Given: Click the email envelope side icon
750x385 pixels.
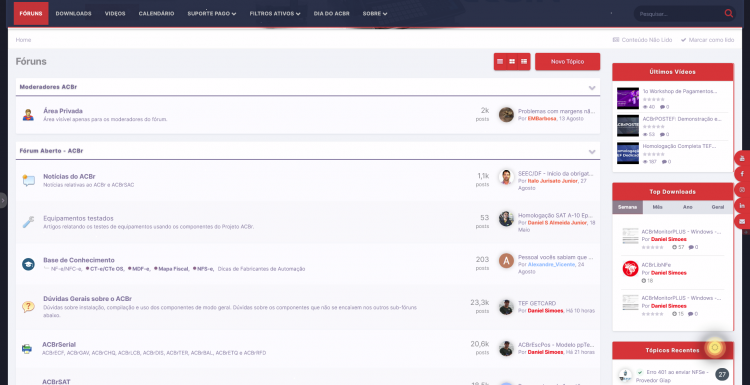Looking at the screenshot, I should pyautogui.click(x=742, y=221).
